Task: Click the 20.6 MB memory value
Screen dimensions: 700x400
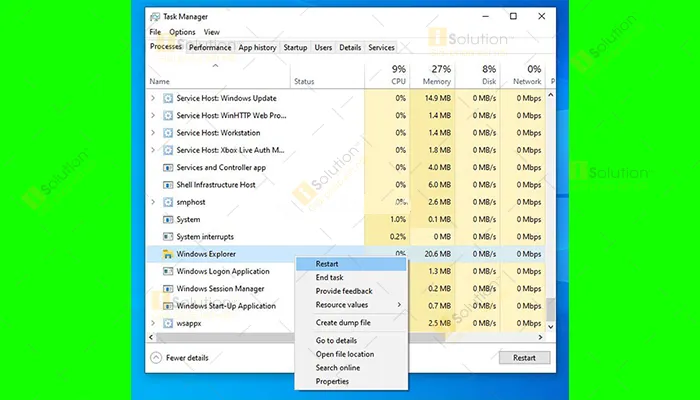Action: click(x=438, y=254)
